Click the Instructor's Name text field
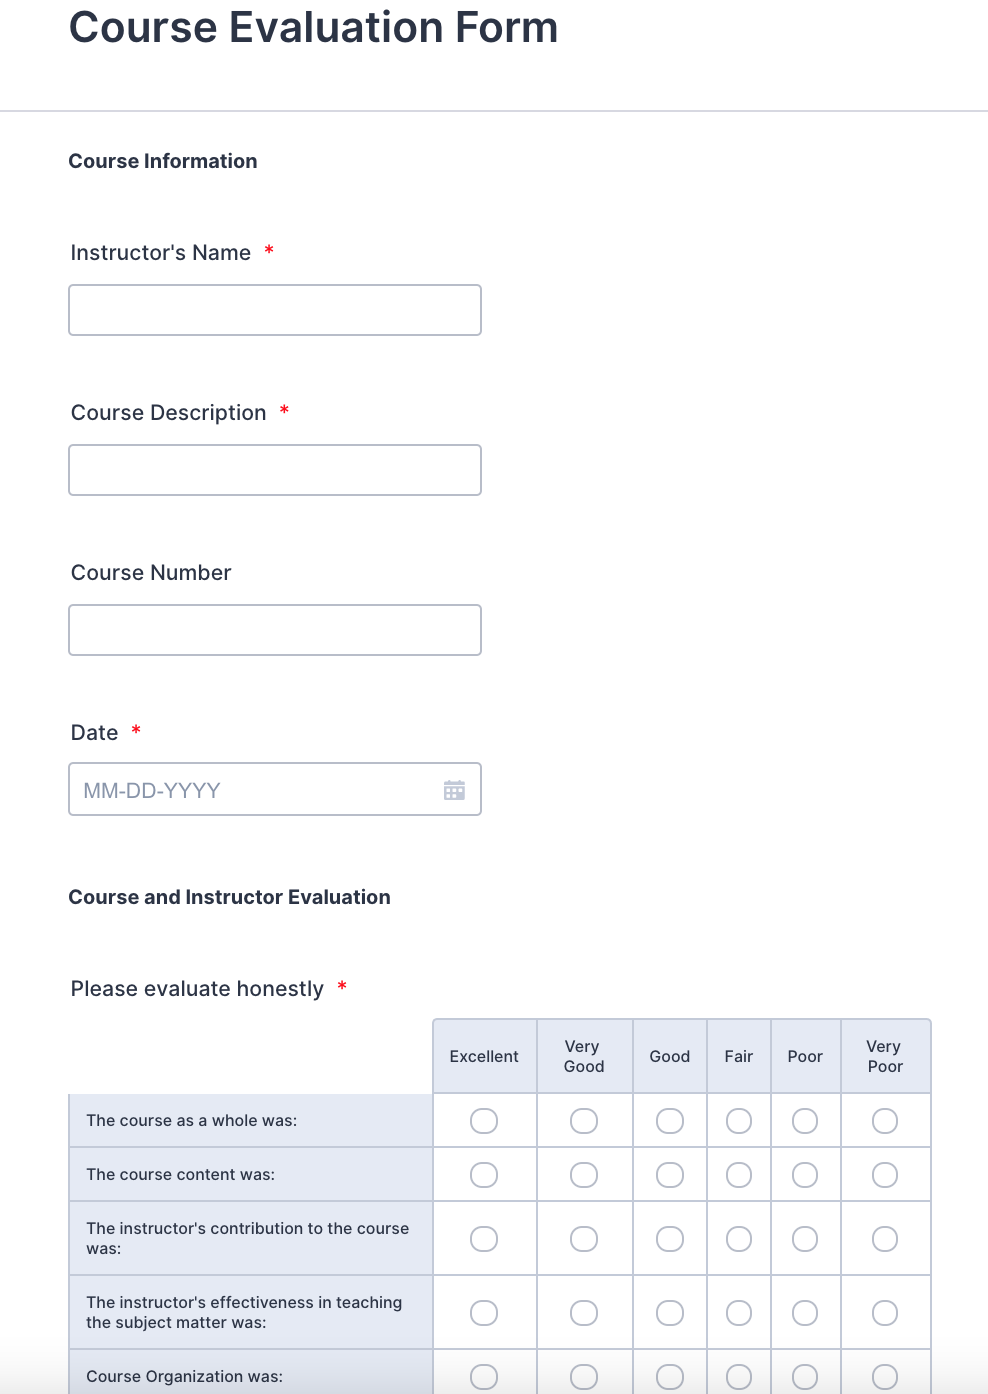Viewport: 988px width, 1394px height. click(275, 310)
